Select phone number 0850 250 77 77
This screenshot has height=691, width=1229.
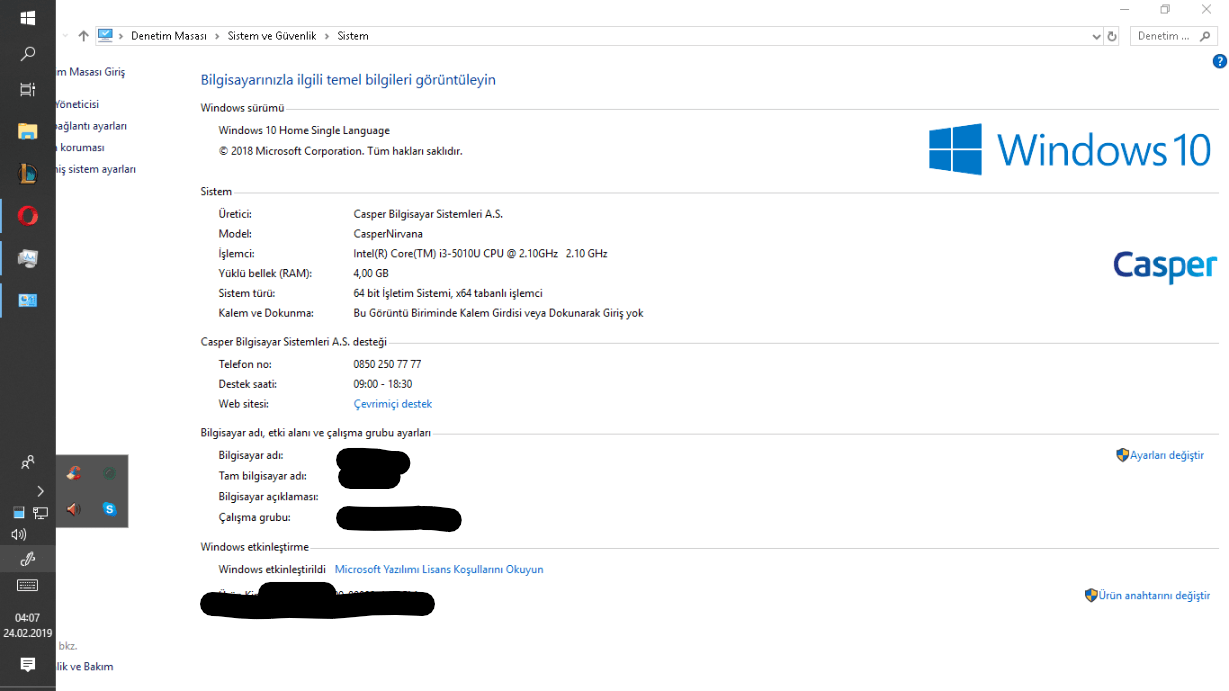click(387, 364)
